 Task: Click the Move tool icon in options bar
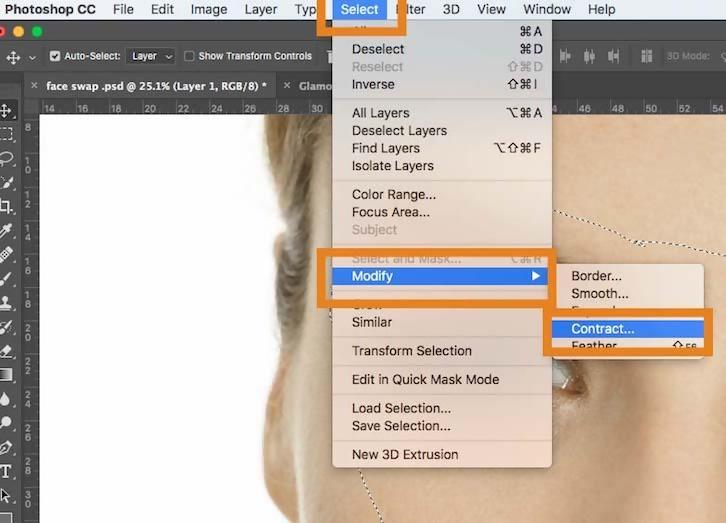point(13,57)
